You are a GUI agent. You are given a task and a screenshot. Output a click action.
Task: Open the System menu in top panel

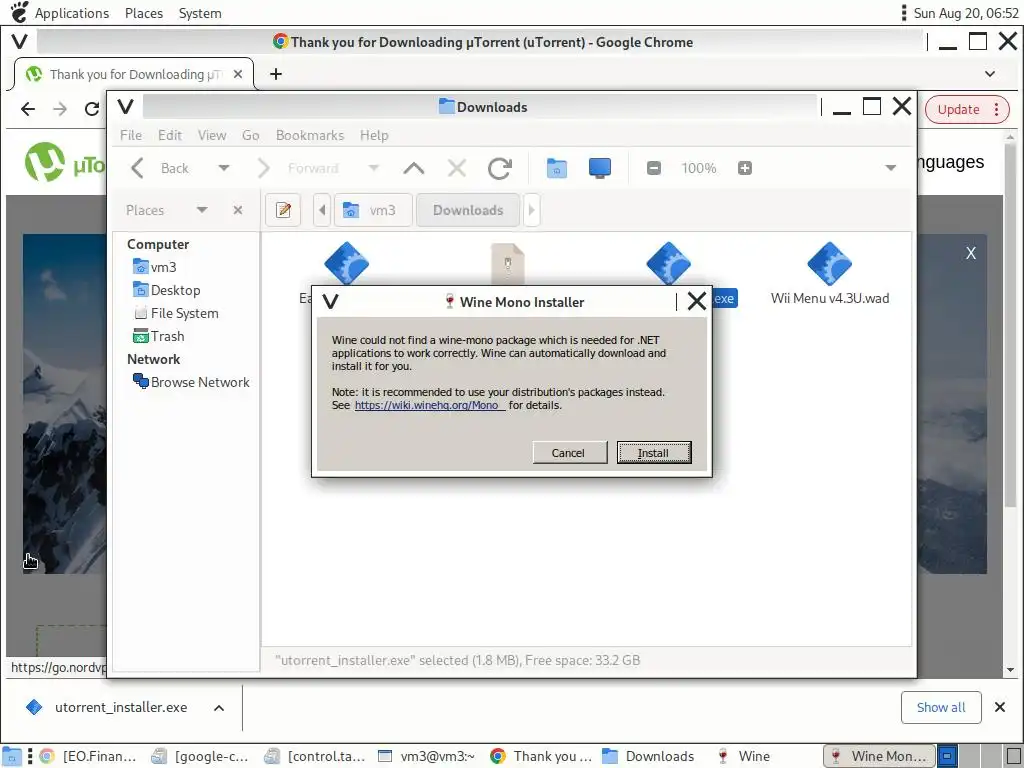tap(200, 13)
